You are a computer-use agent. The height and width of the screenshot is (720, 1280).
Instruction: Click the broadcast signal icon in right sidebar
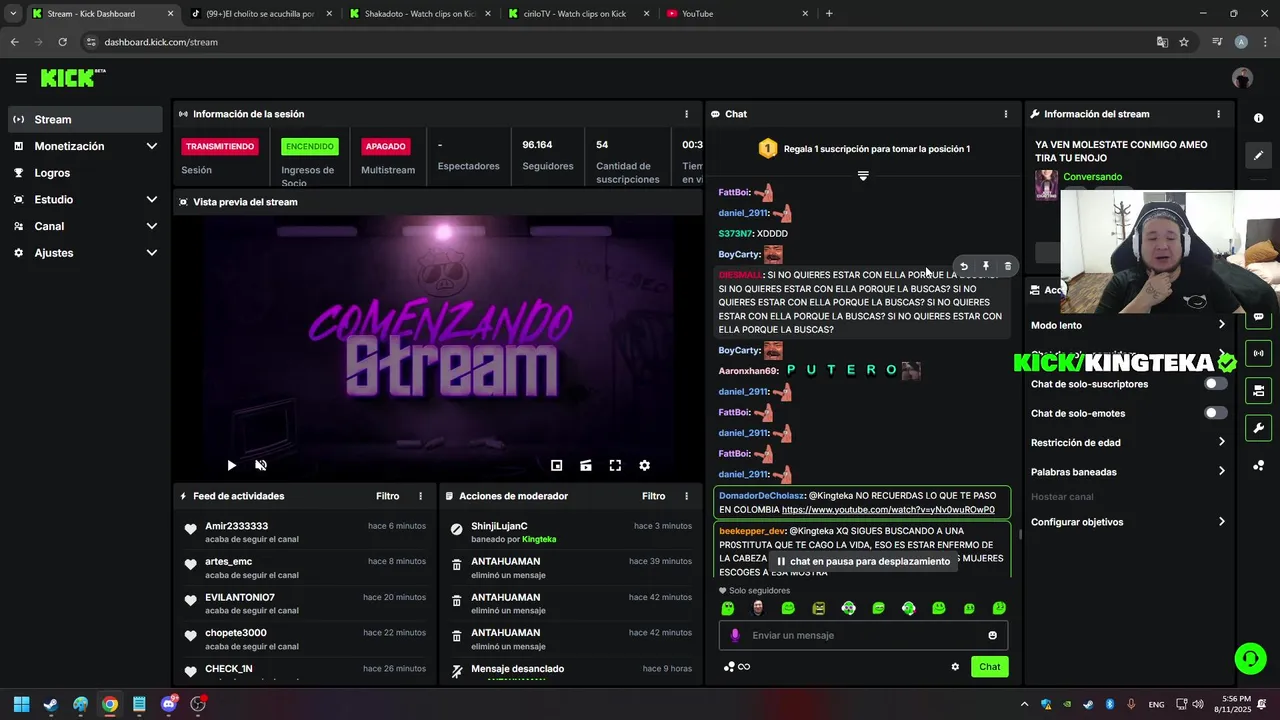tap(1258, 353)
